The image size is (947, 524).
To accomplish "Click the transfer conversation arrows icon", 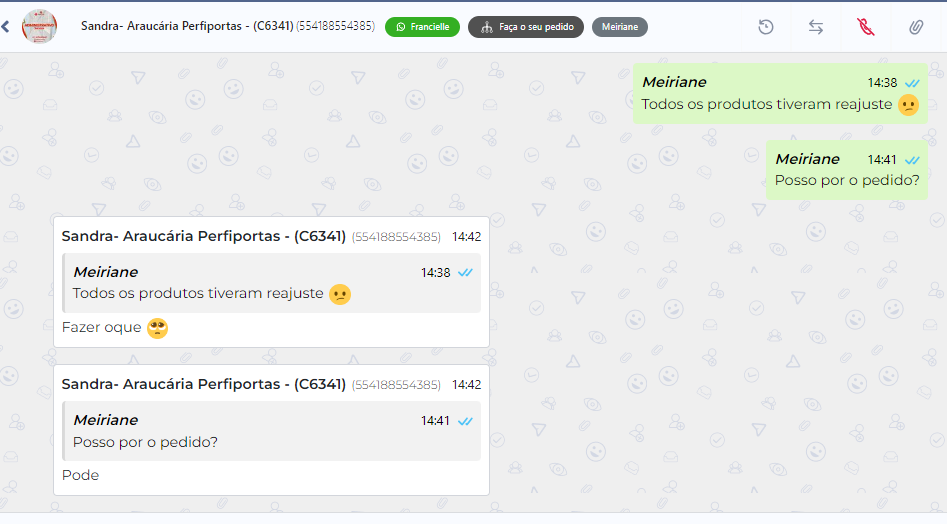I will 816,27.
